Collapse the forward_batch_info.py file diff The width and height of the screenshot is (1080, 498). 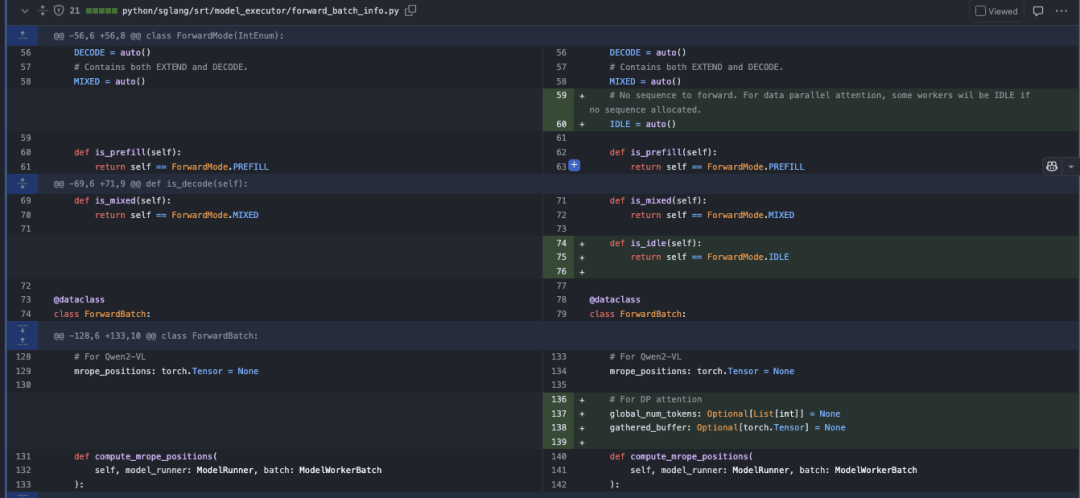(x=25, y=11)
